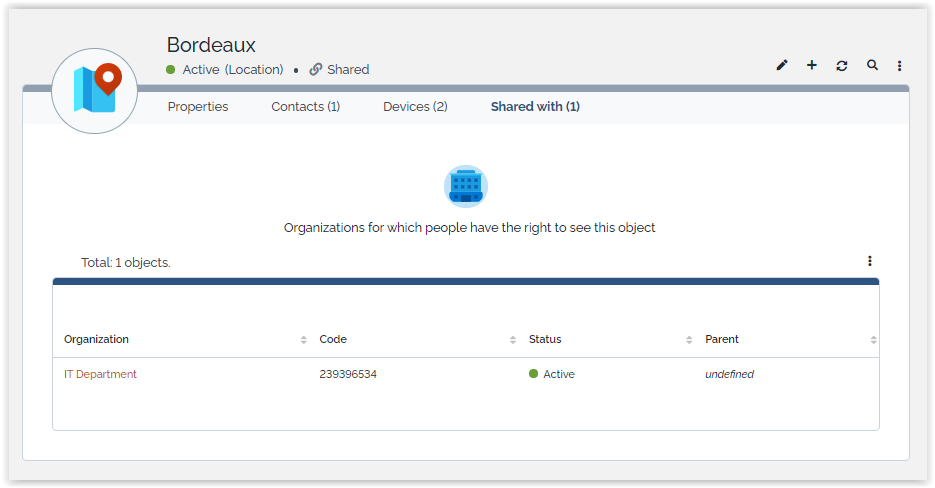This screenshot has width=935, height=488.
Task: Open the IT Department organization link
Action: click(100, 374)
